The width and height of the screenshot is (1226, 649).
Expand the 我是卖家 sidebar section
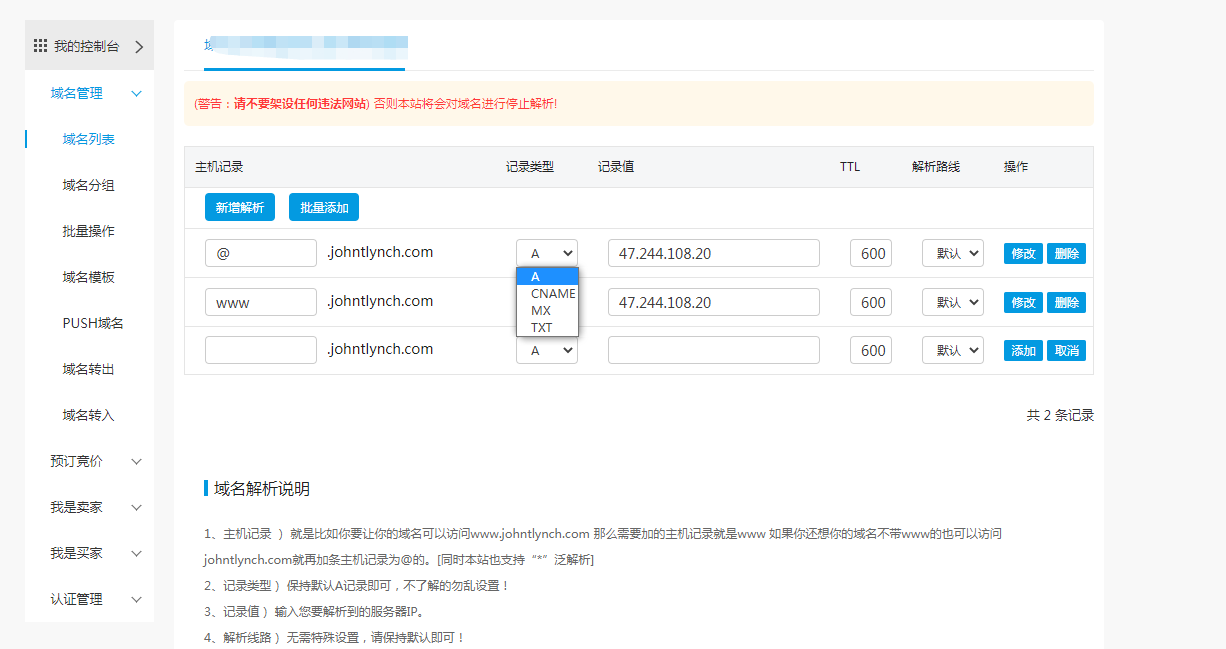tap(137, 507)
